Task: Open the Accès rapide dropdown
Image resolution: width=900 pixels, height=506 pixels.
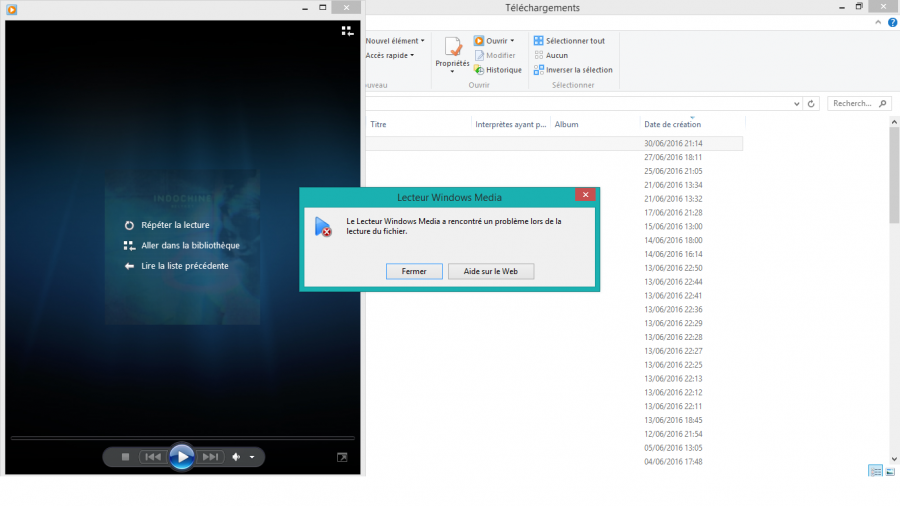Action: [x=390, y=56]
